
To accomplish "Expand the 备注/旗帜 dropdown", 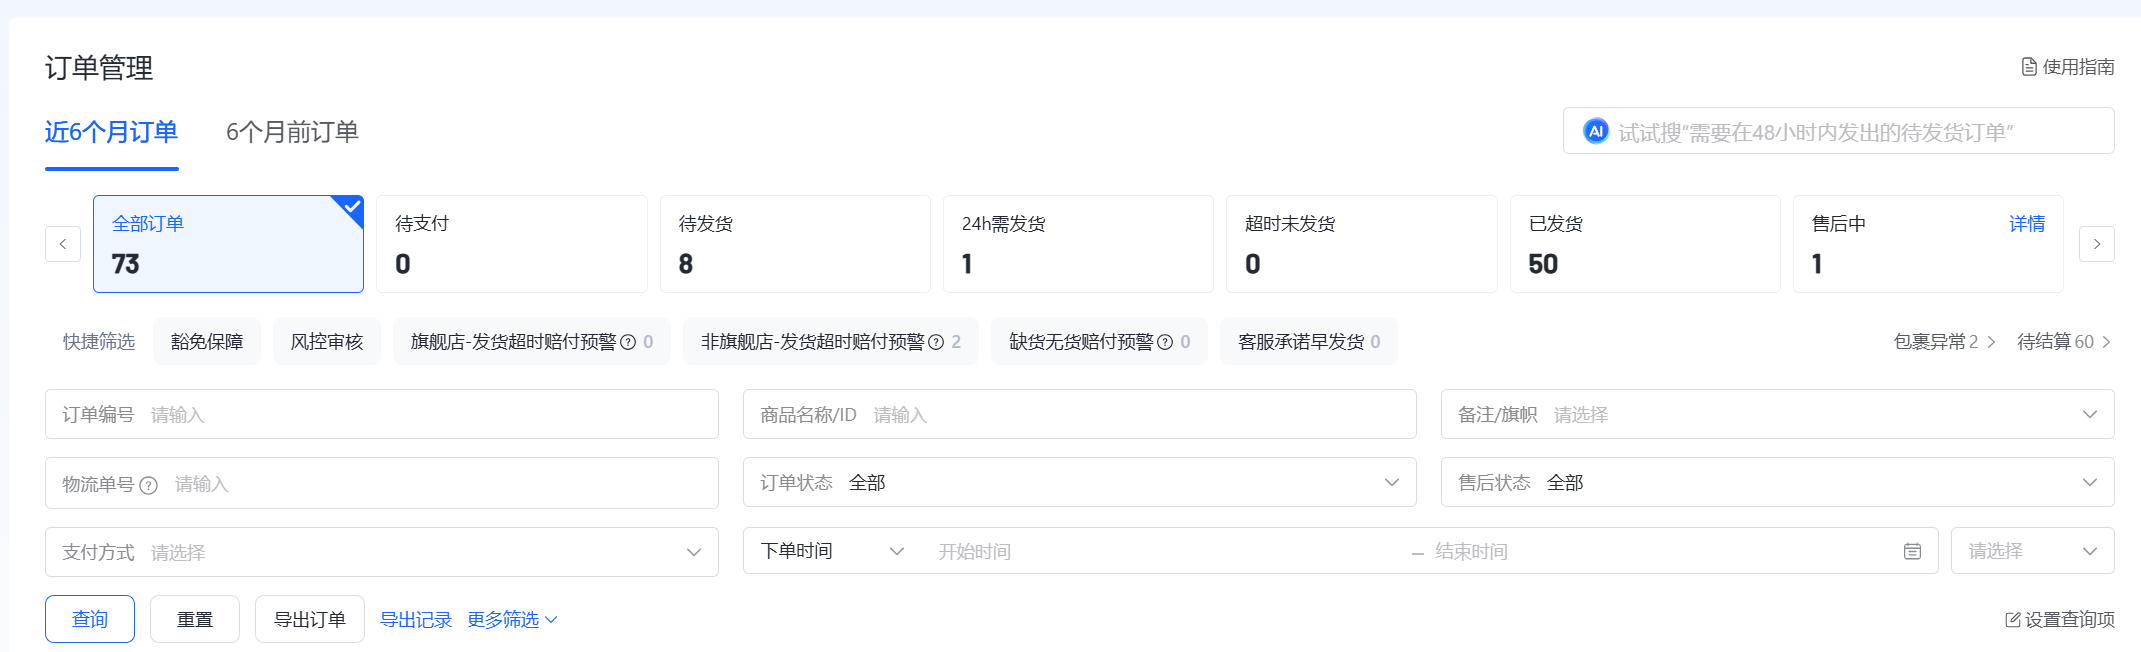I will tap(1777, 414).
